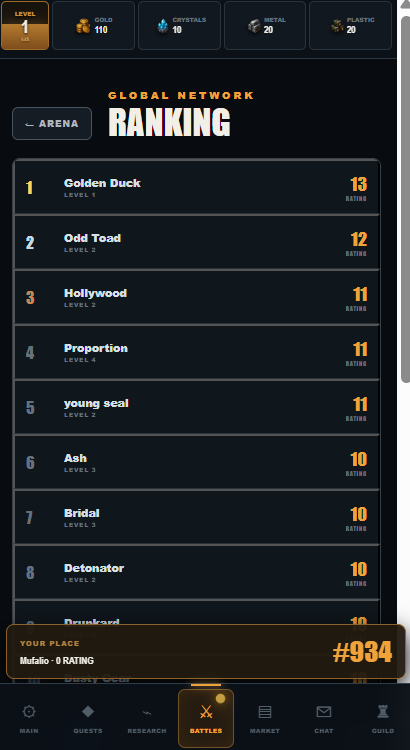Image resolution: width=410 pixels, height=750 pixels.
Task: Click the Your Place #934 banner
Action: (x=206, y=651)
